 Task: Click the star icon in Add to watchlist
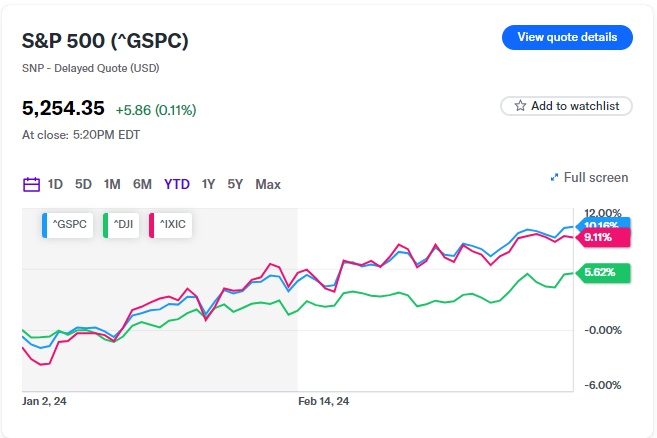pos(520,106)
